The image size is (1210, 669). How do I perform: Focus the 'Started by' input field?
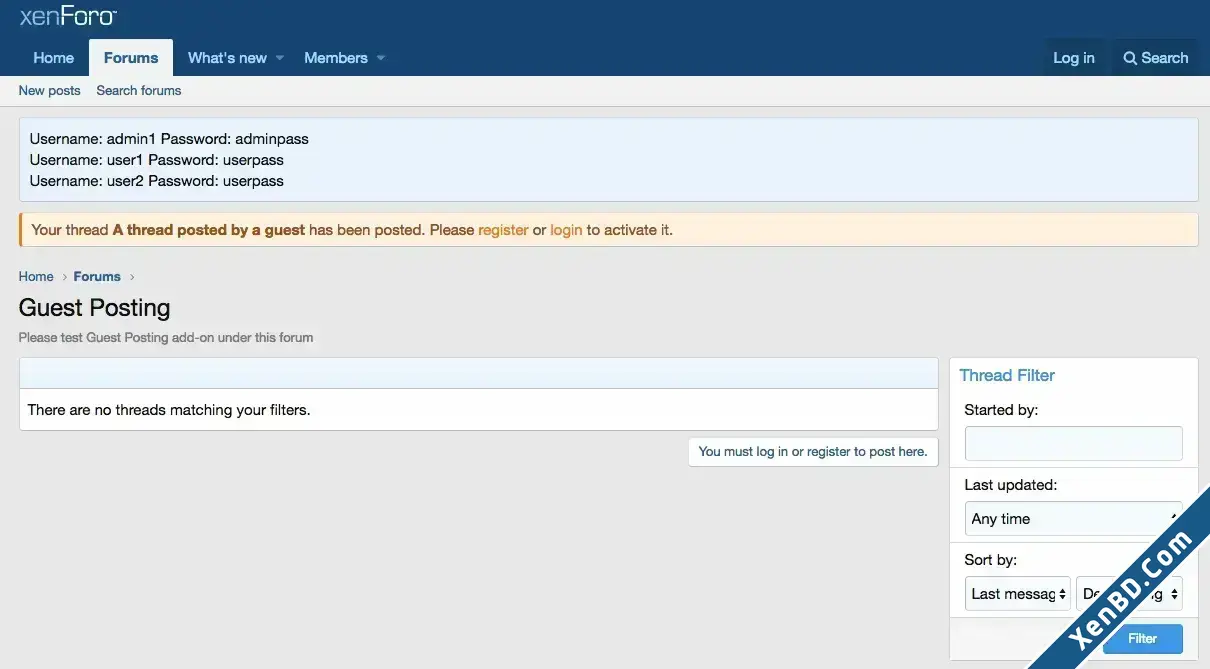pyautogui.click(x=1073, y=443)
